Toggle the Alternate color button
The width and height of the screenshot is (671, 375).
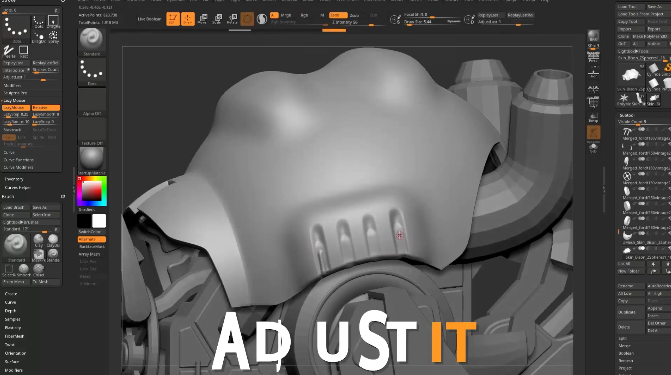point(92,239)
